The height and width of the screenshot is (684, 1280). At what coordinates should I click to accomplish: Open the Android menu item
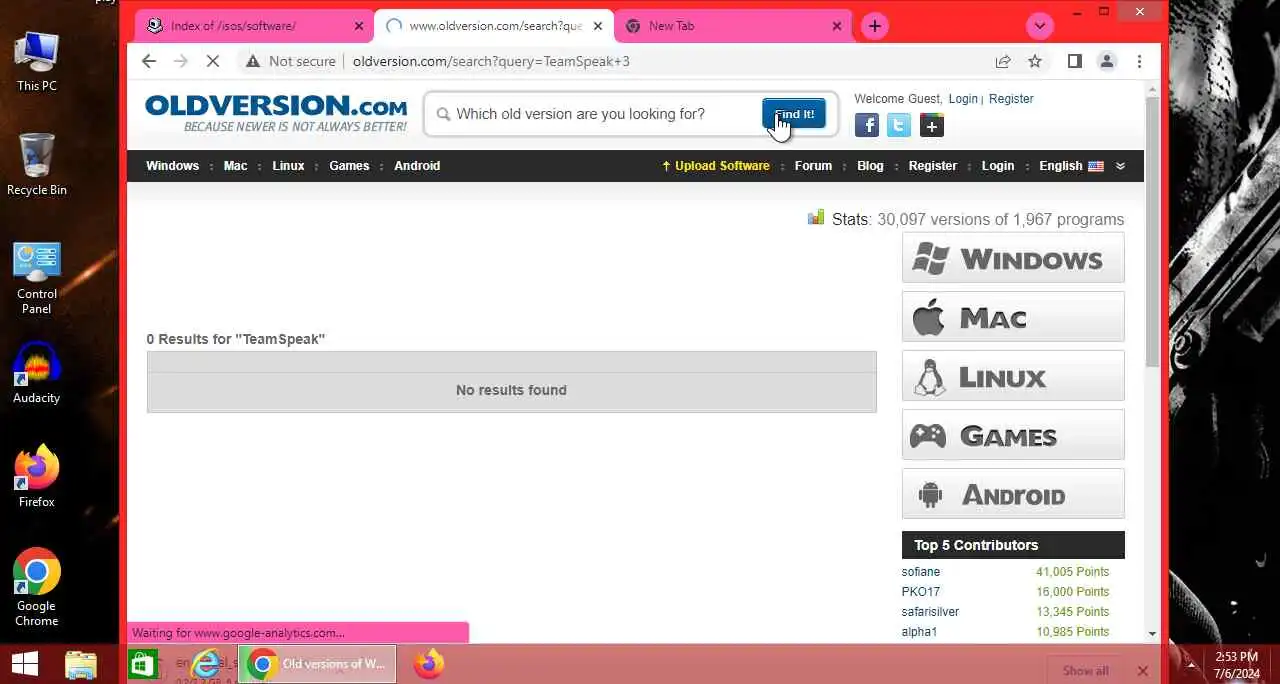[x=417, y=166]
